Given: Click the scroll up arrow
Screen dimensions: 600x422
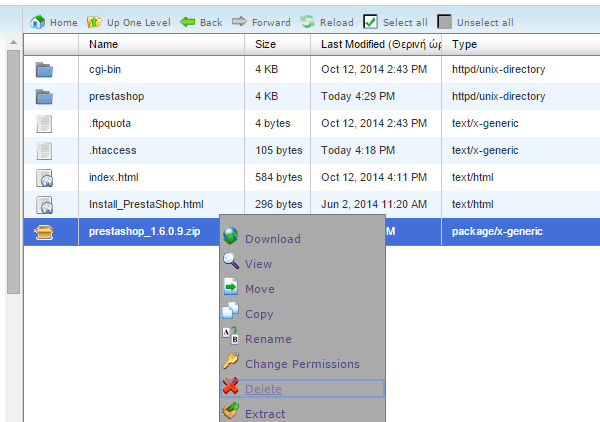Looking at the screenshot, I should pyautogui.click(x=13, y=44).
